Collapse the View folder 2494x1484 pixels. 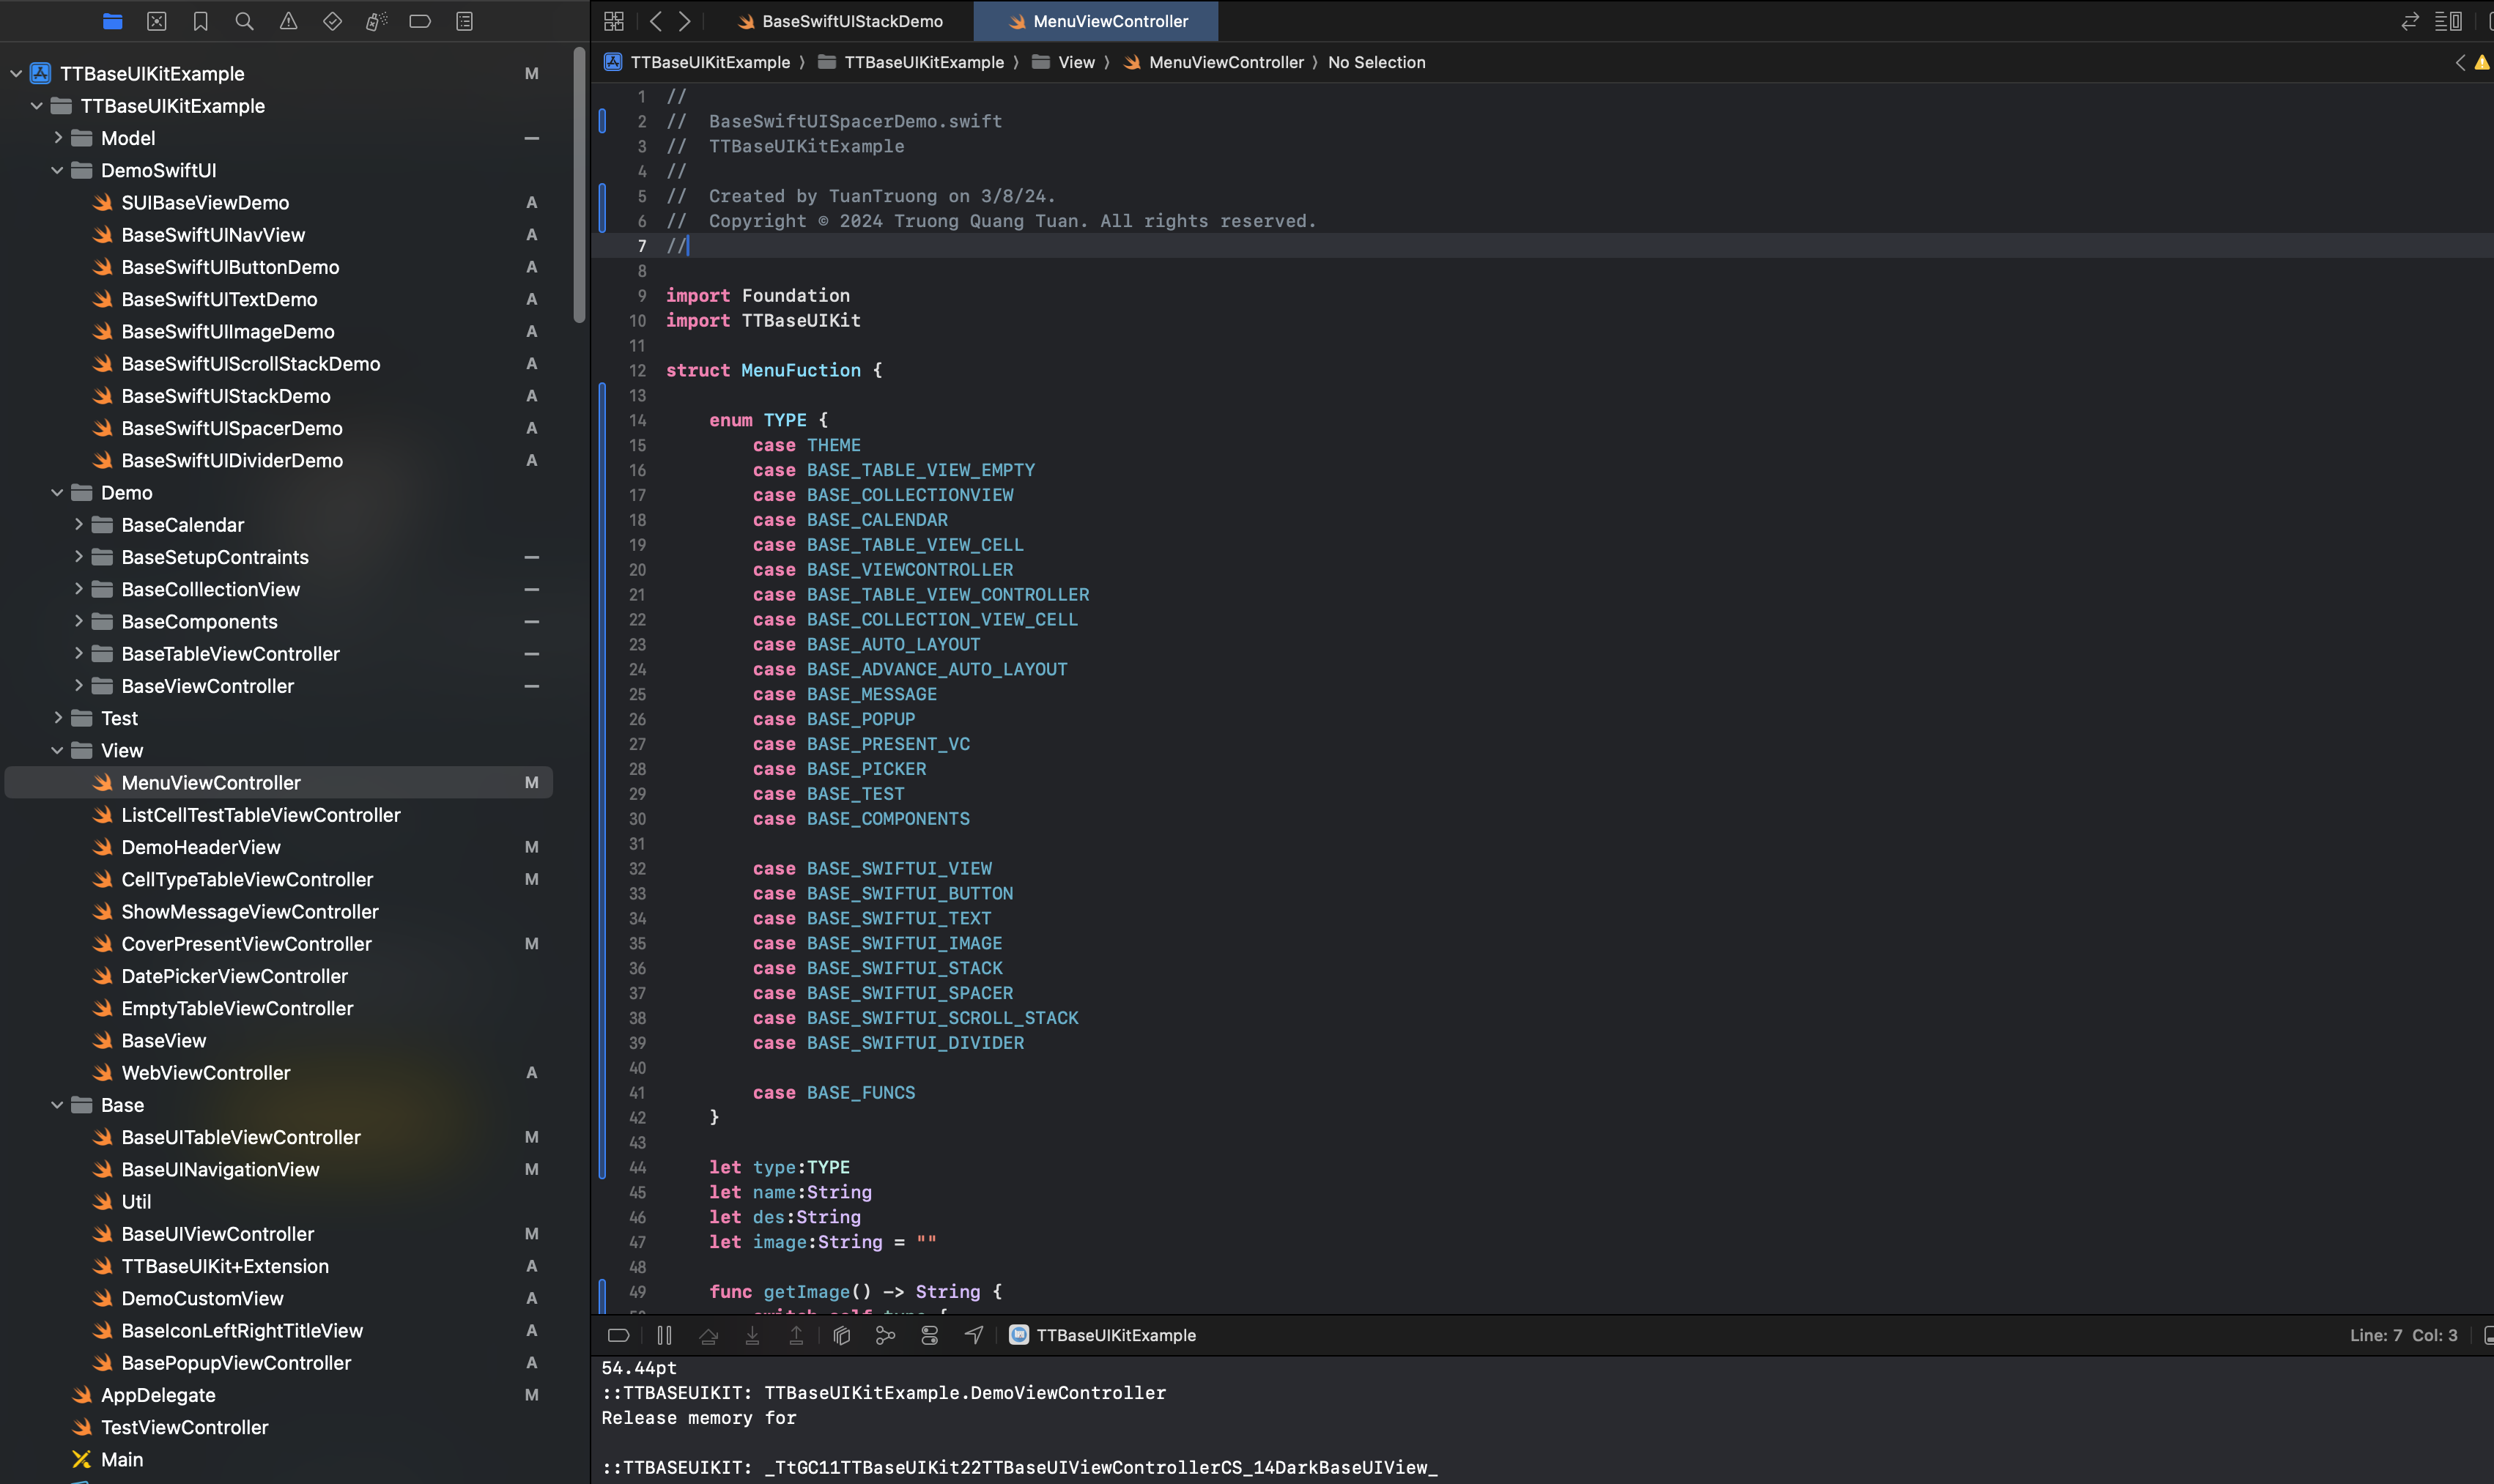tap(57, 750)
